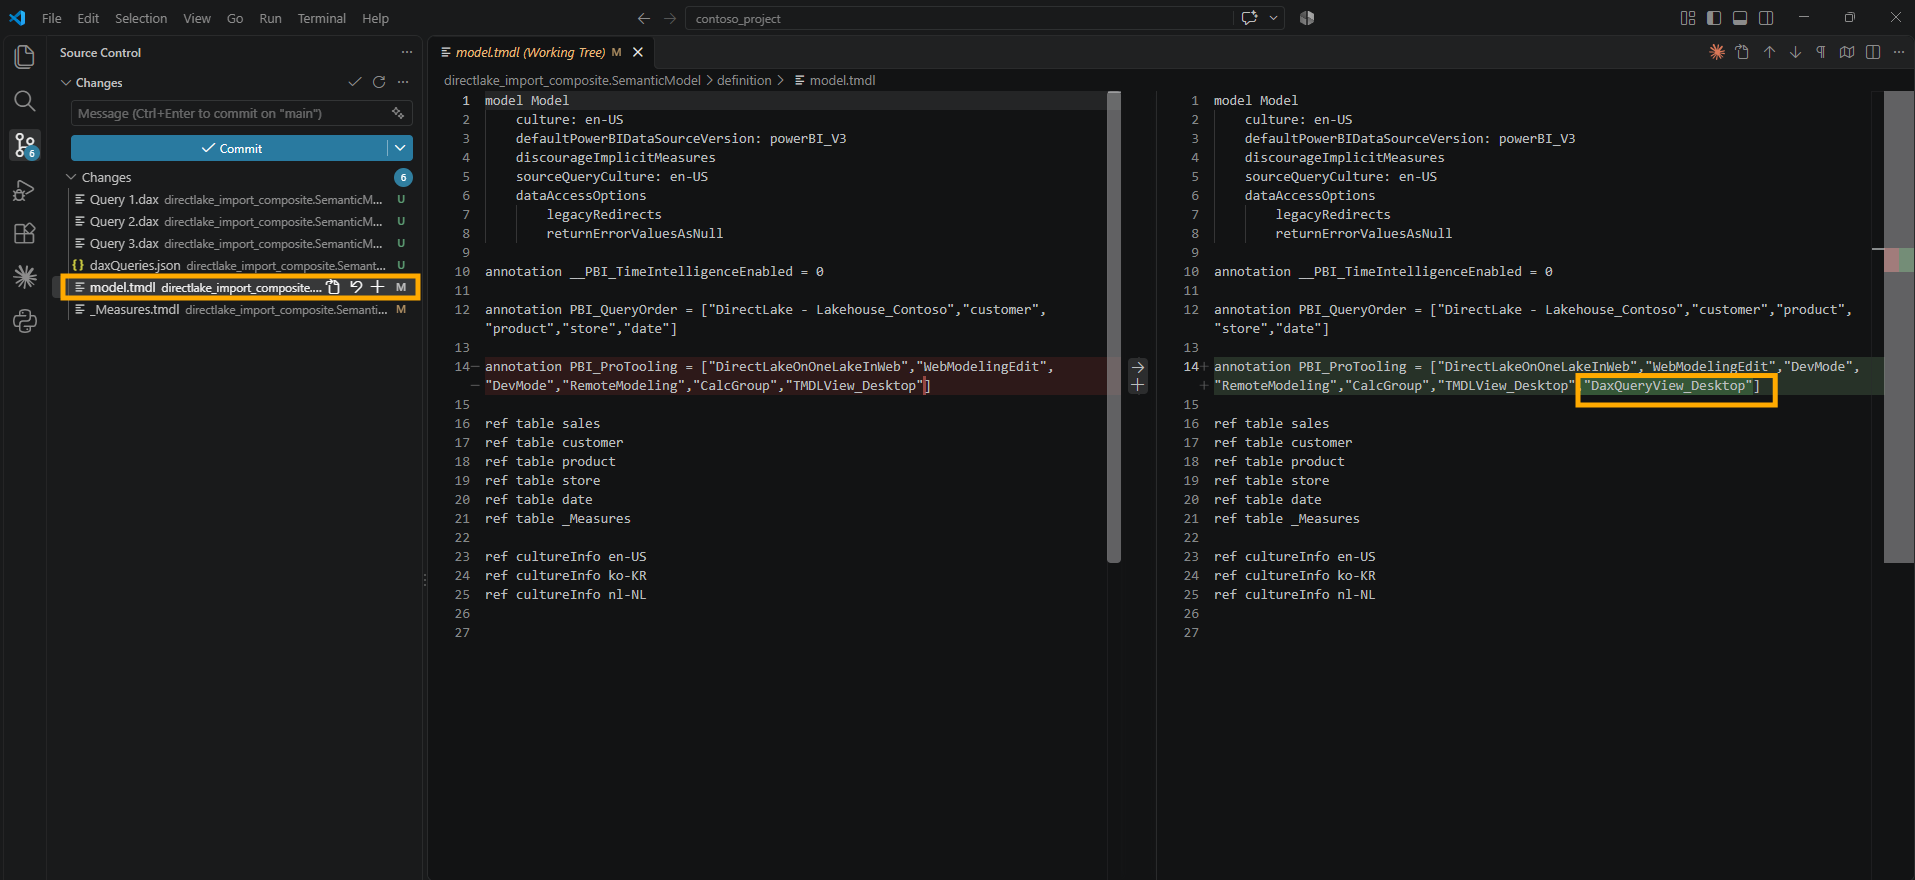Open editor more actions ellipsis menu
The width and height of the screenshot is (1915, 880).
point(1899,52)
